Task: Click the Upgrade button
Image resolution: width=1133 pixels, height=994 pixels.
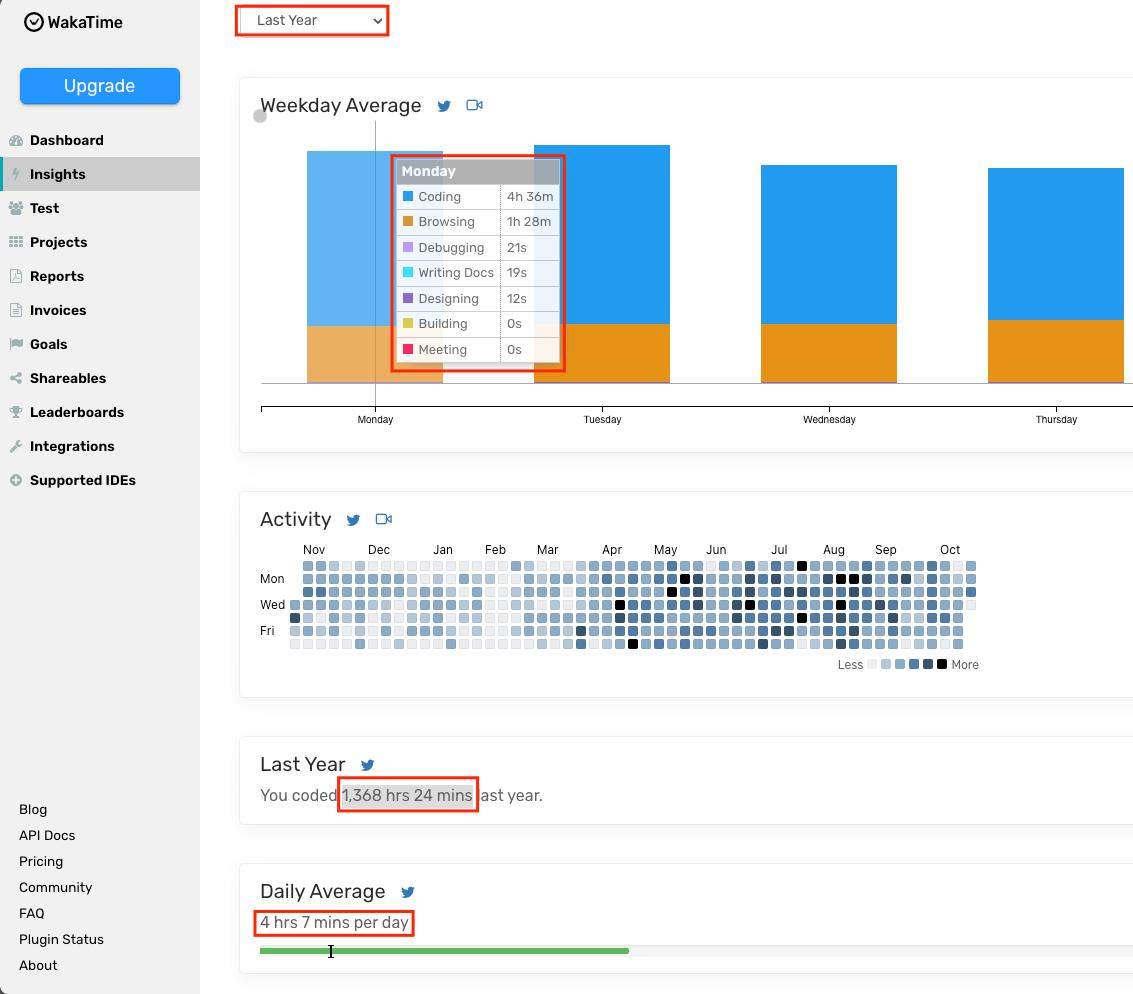Action: click(x=100, y=86)
